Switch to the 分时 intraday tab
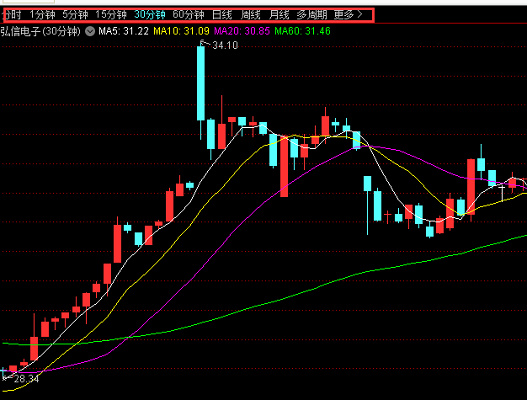 pos(12,15)
